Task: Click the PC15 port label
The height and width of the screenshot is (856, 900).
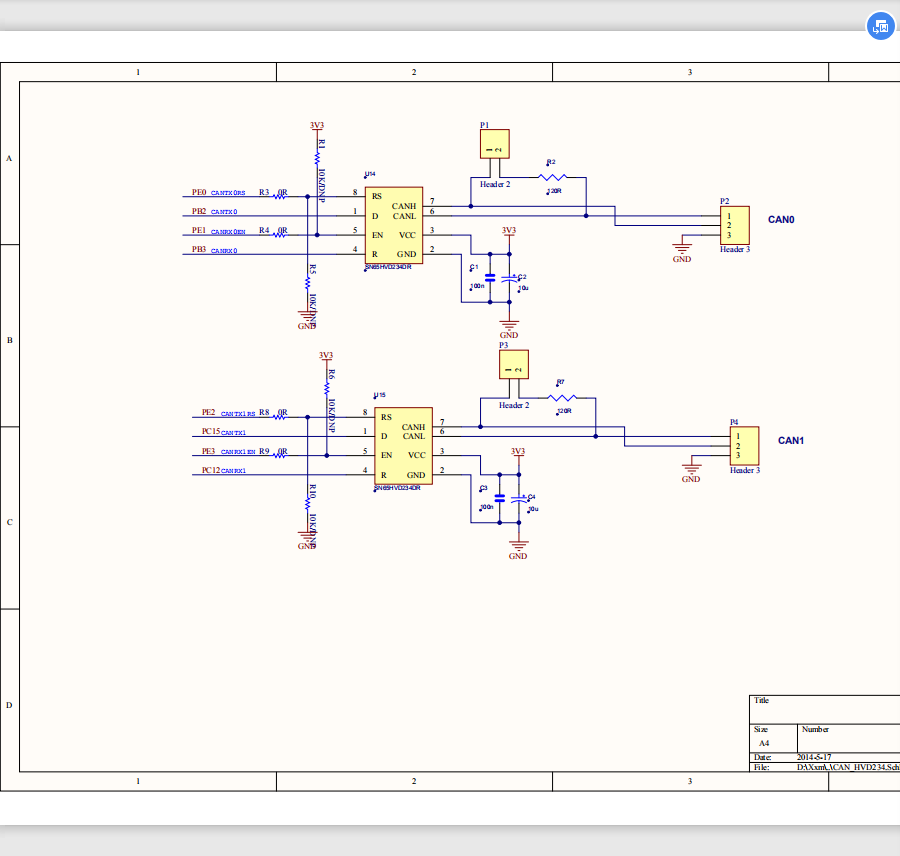Action: (x=211, y=431)
